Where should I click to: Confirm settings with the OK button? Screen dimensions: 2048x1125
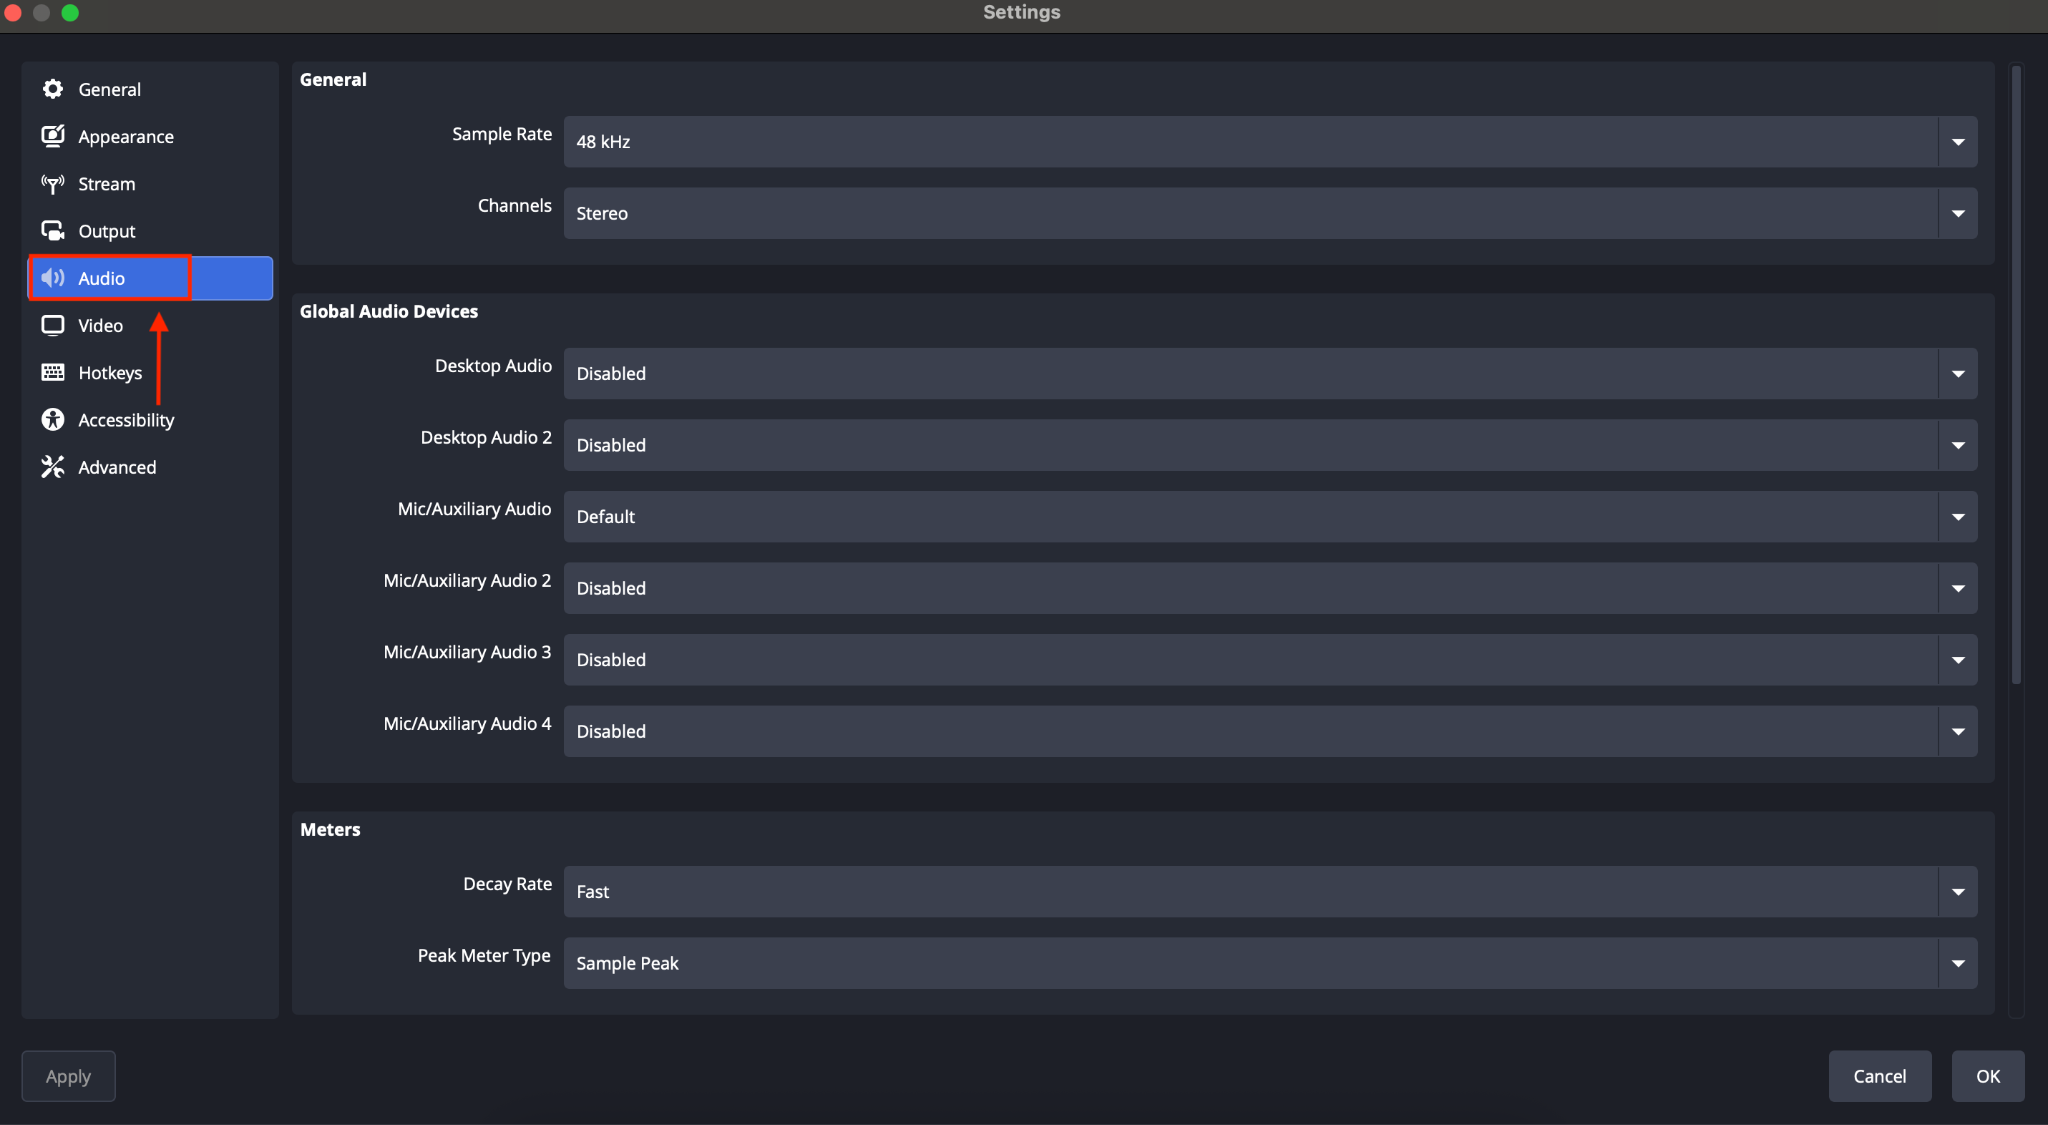(x=1988, y=1076)
